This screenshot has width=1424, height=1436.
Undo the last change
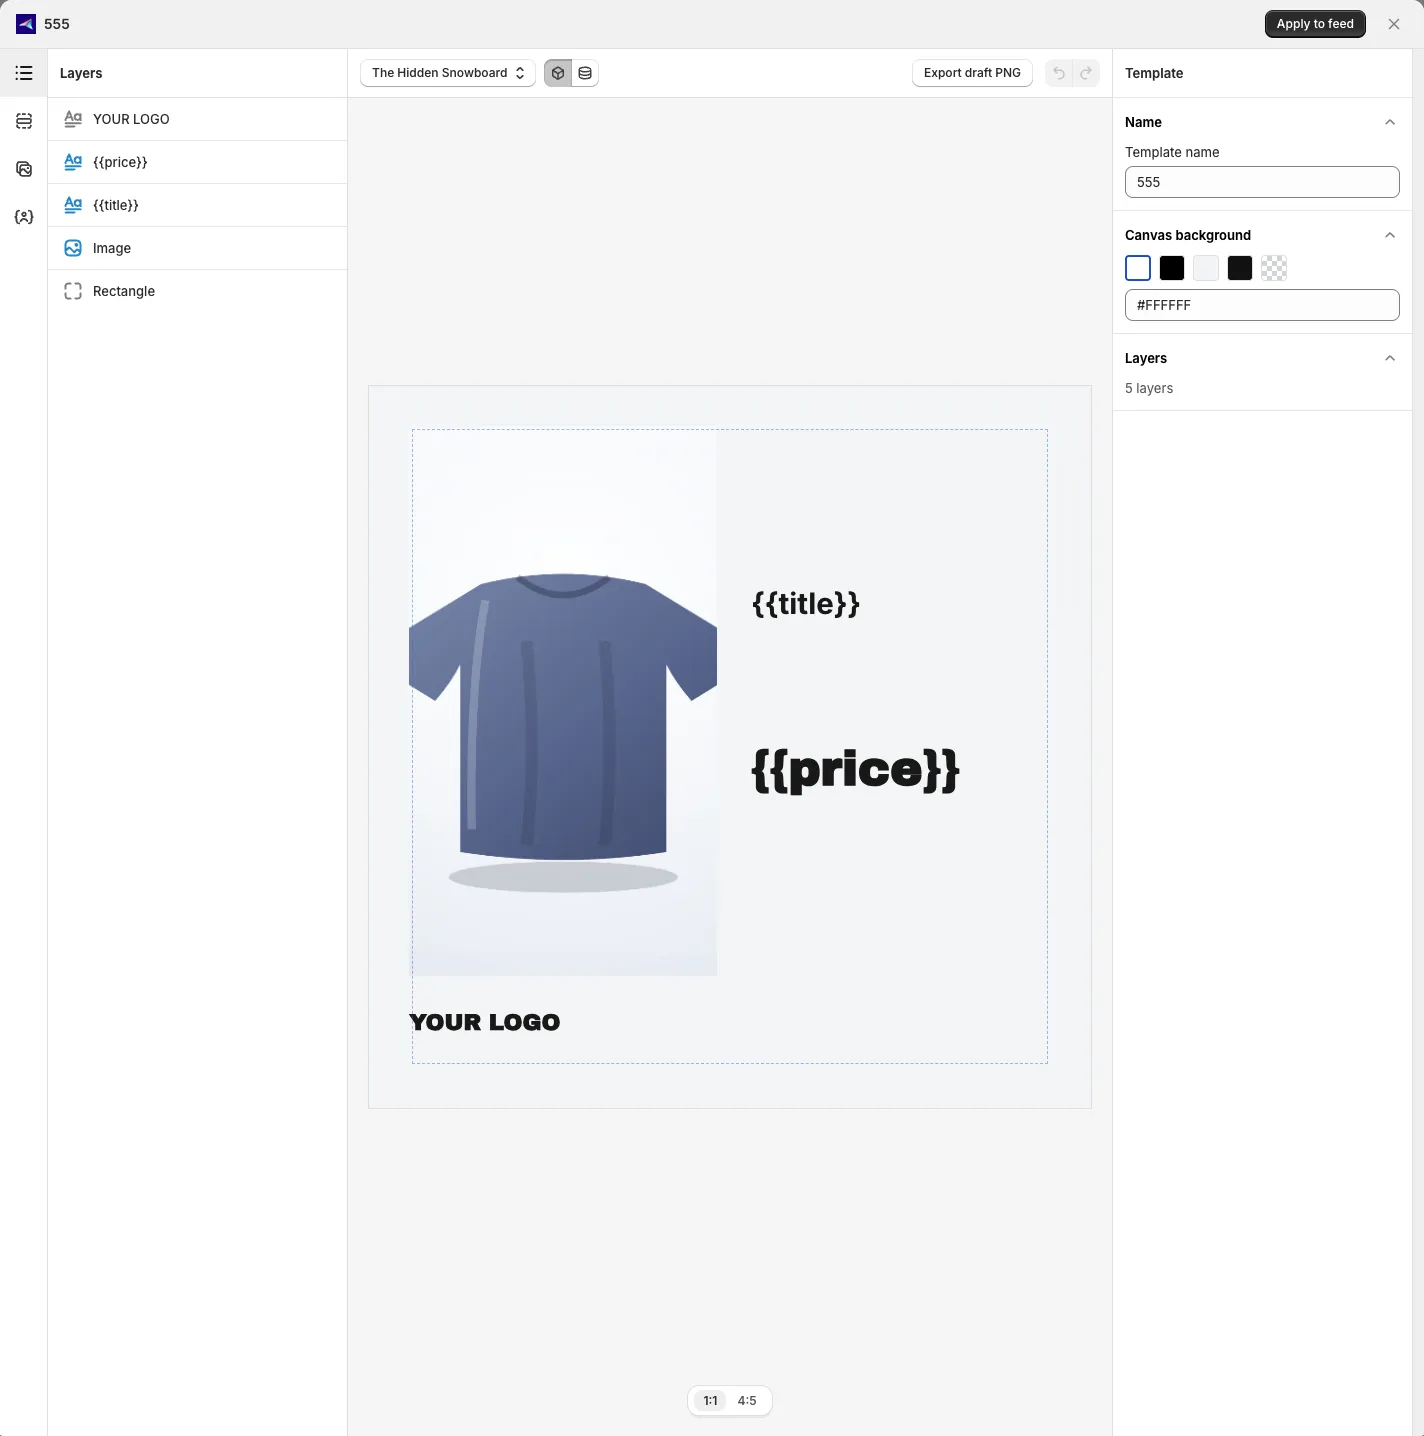[x=1059, y=73]
